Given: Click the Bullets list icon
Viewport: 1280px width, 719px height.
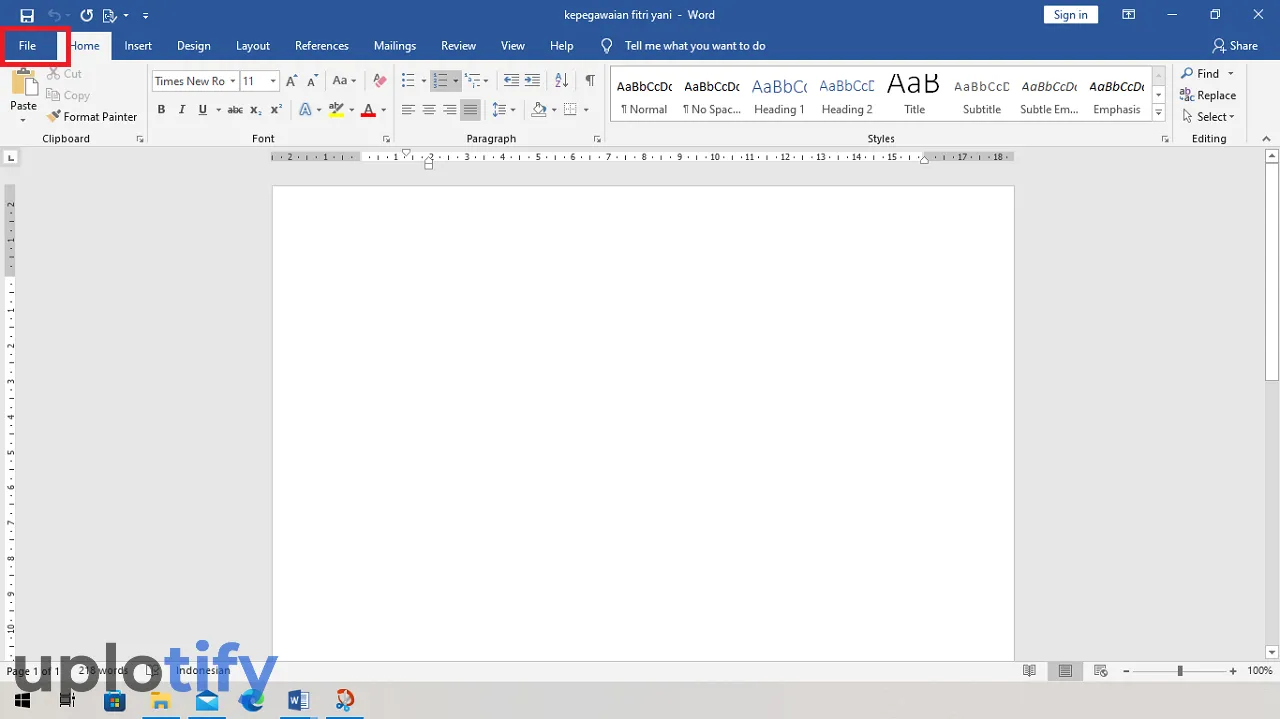Looking at the screenshot, I should [x=408, y=81].
